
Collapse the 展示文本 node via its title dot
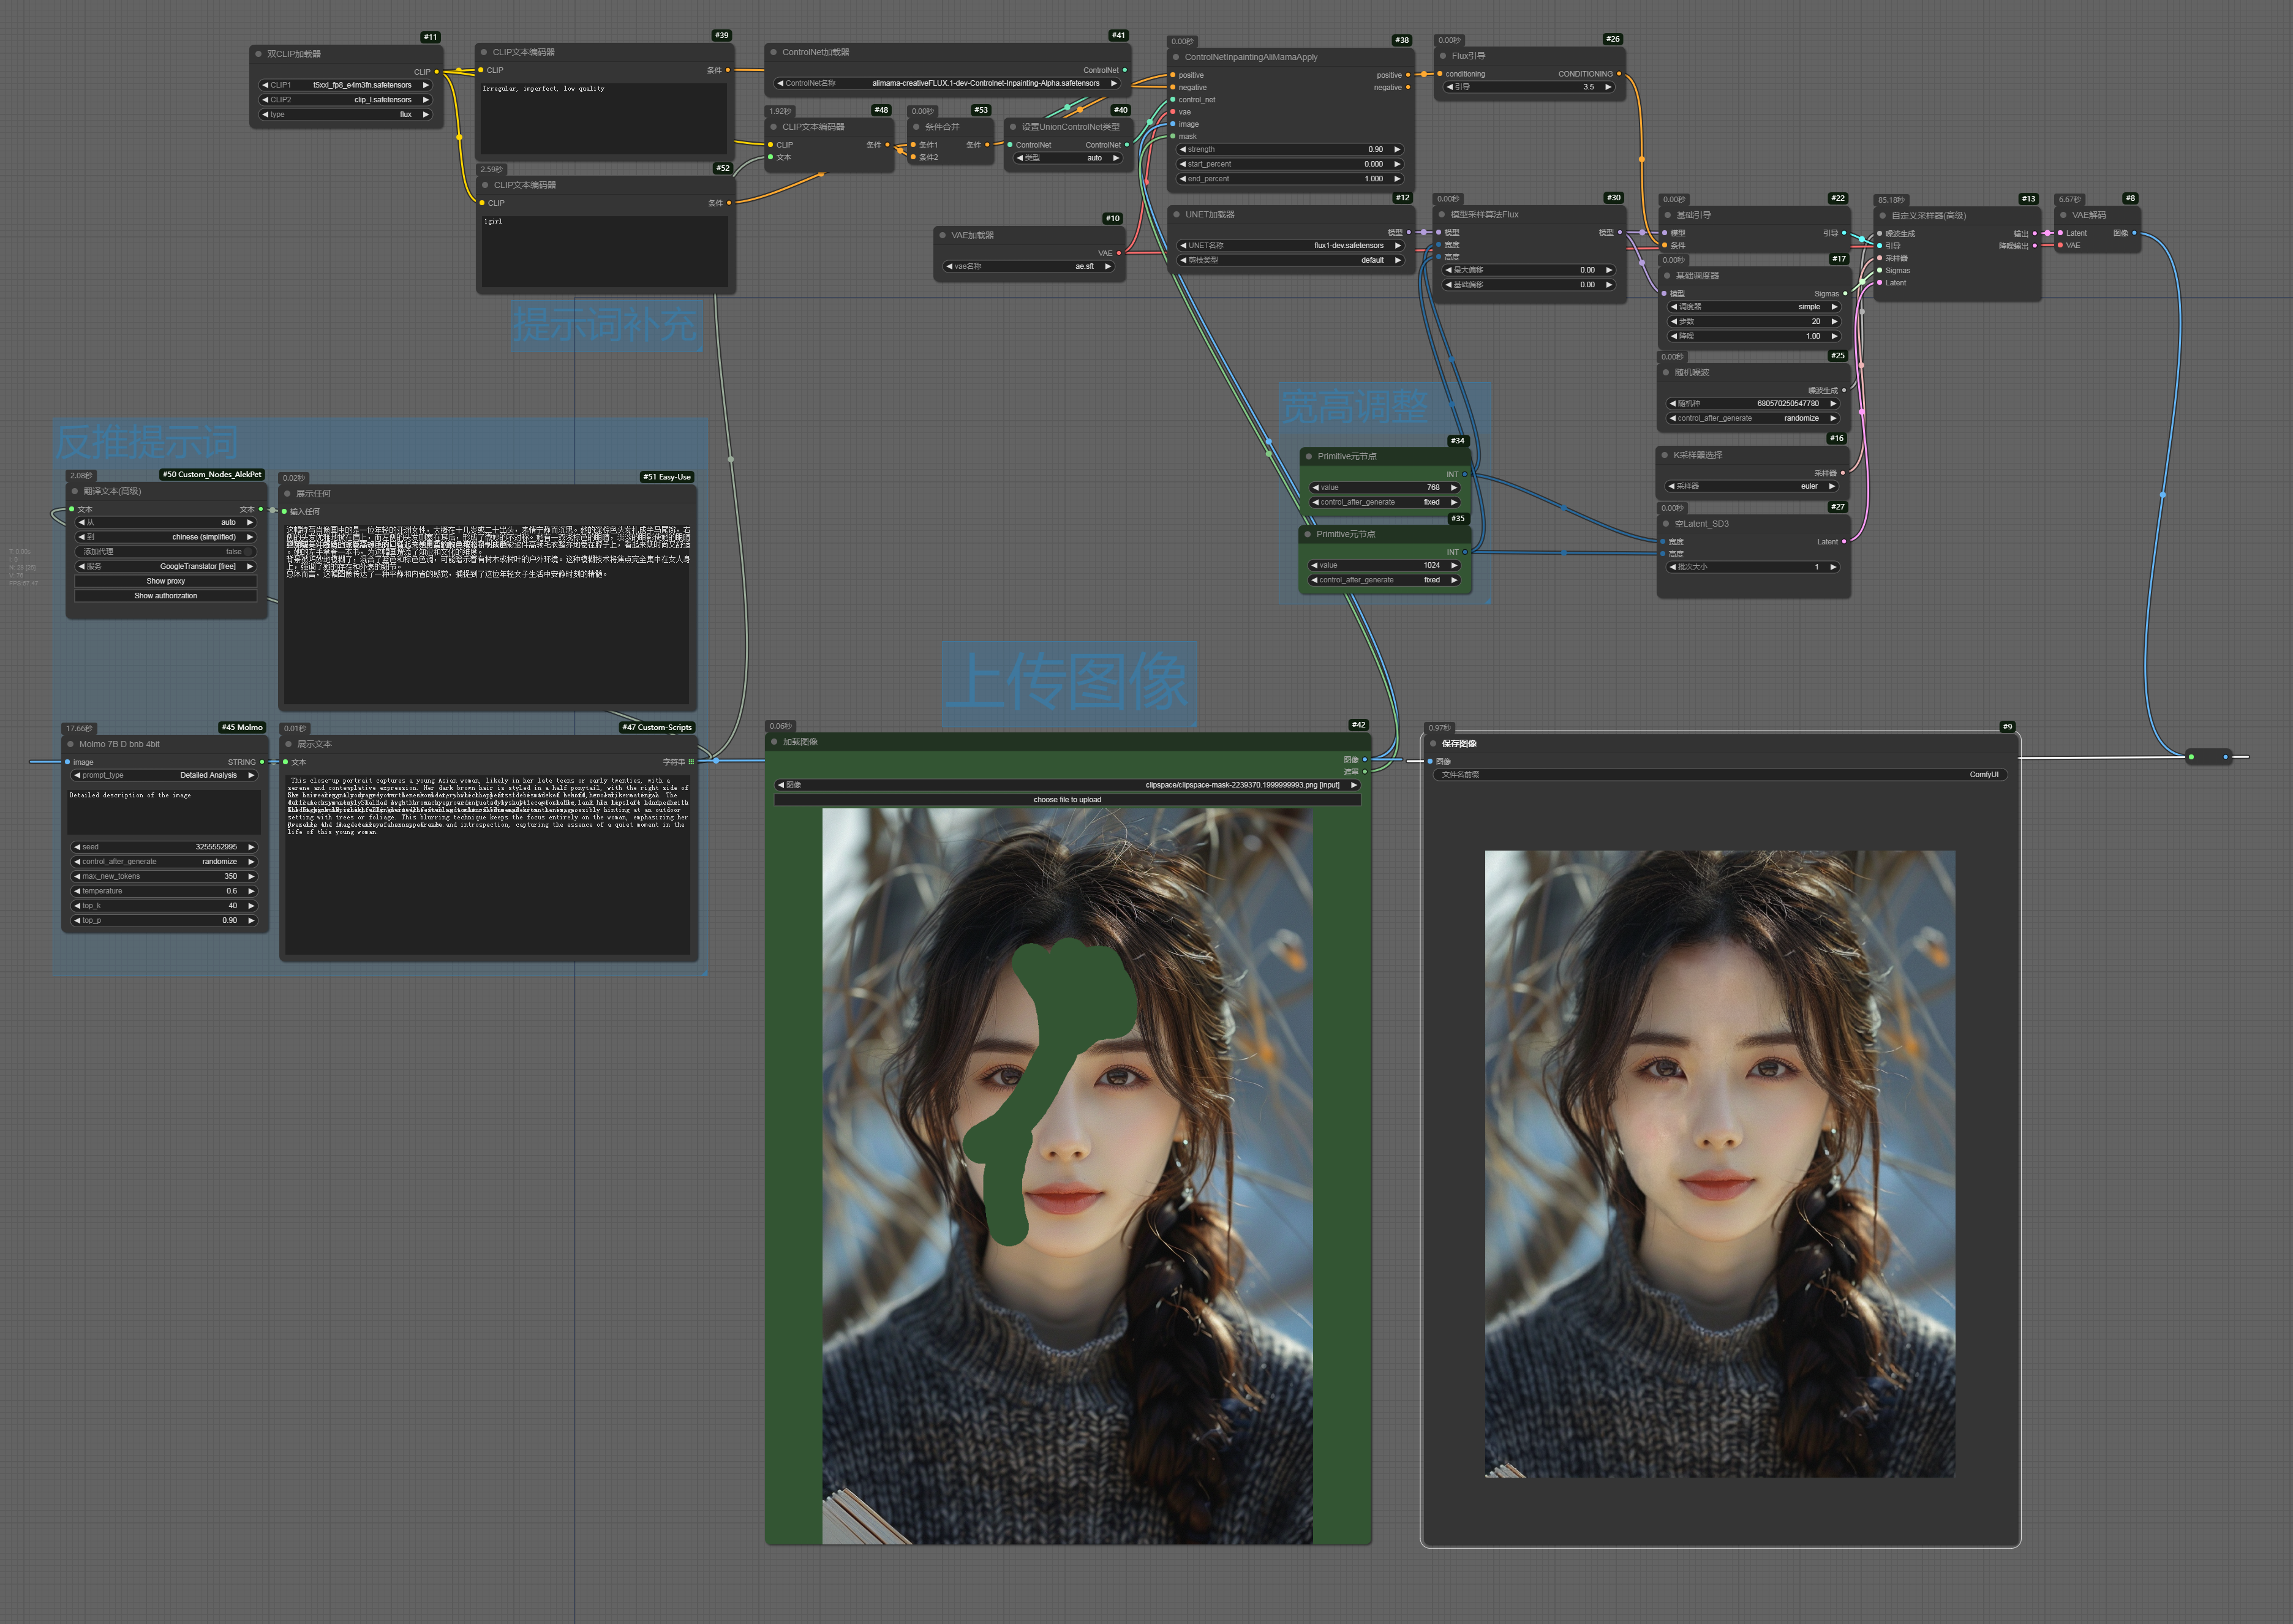(288, 744)
